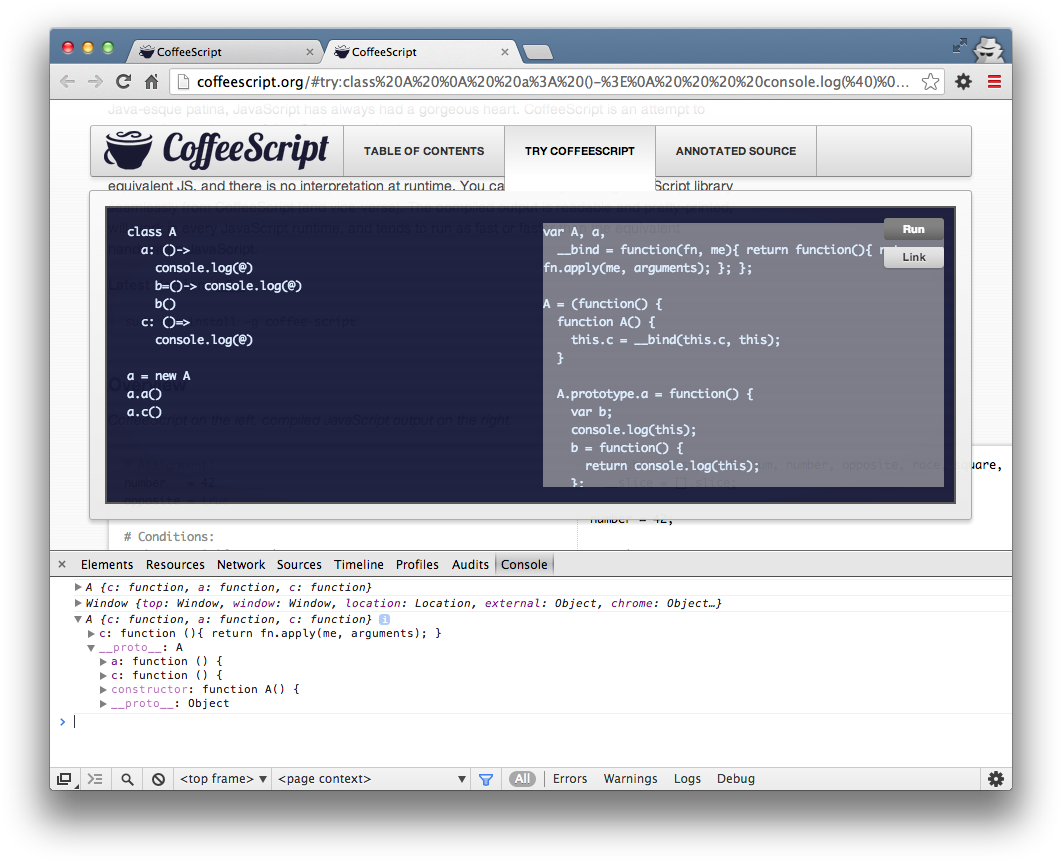This screenshot has height=861, width=1061.
Task: Focus the address bar URL
Action: 553,82
